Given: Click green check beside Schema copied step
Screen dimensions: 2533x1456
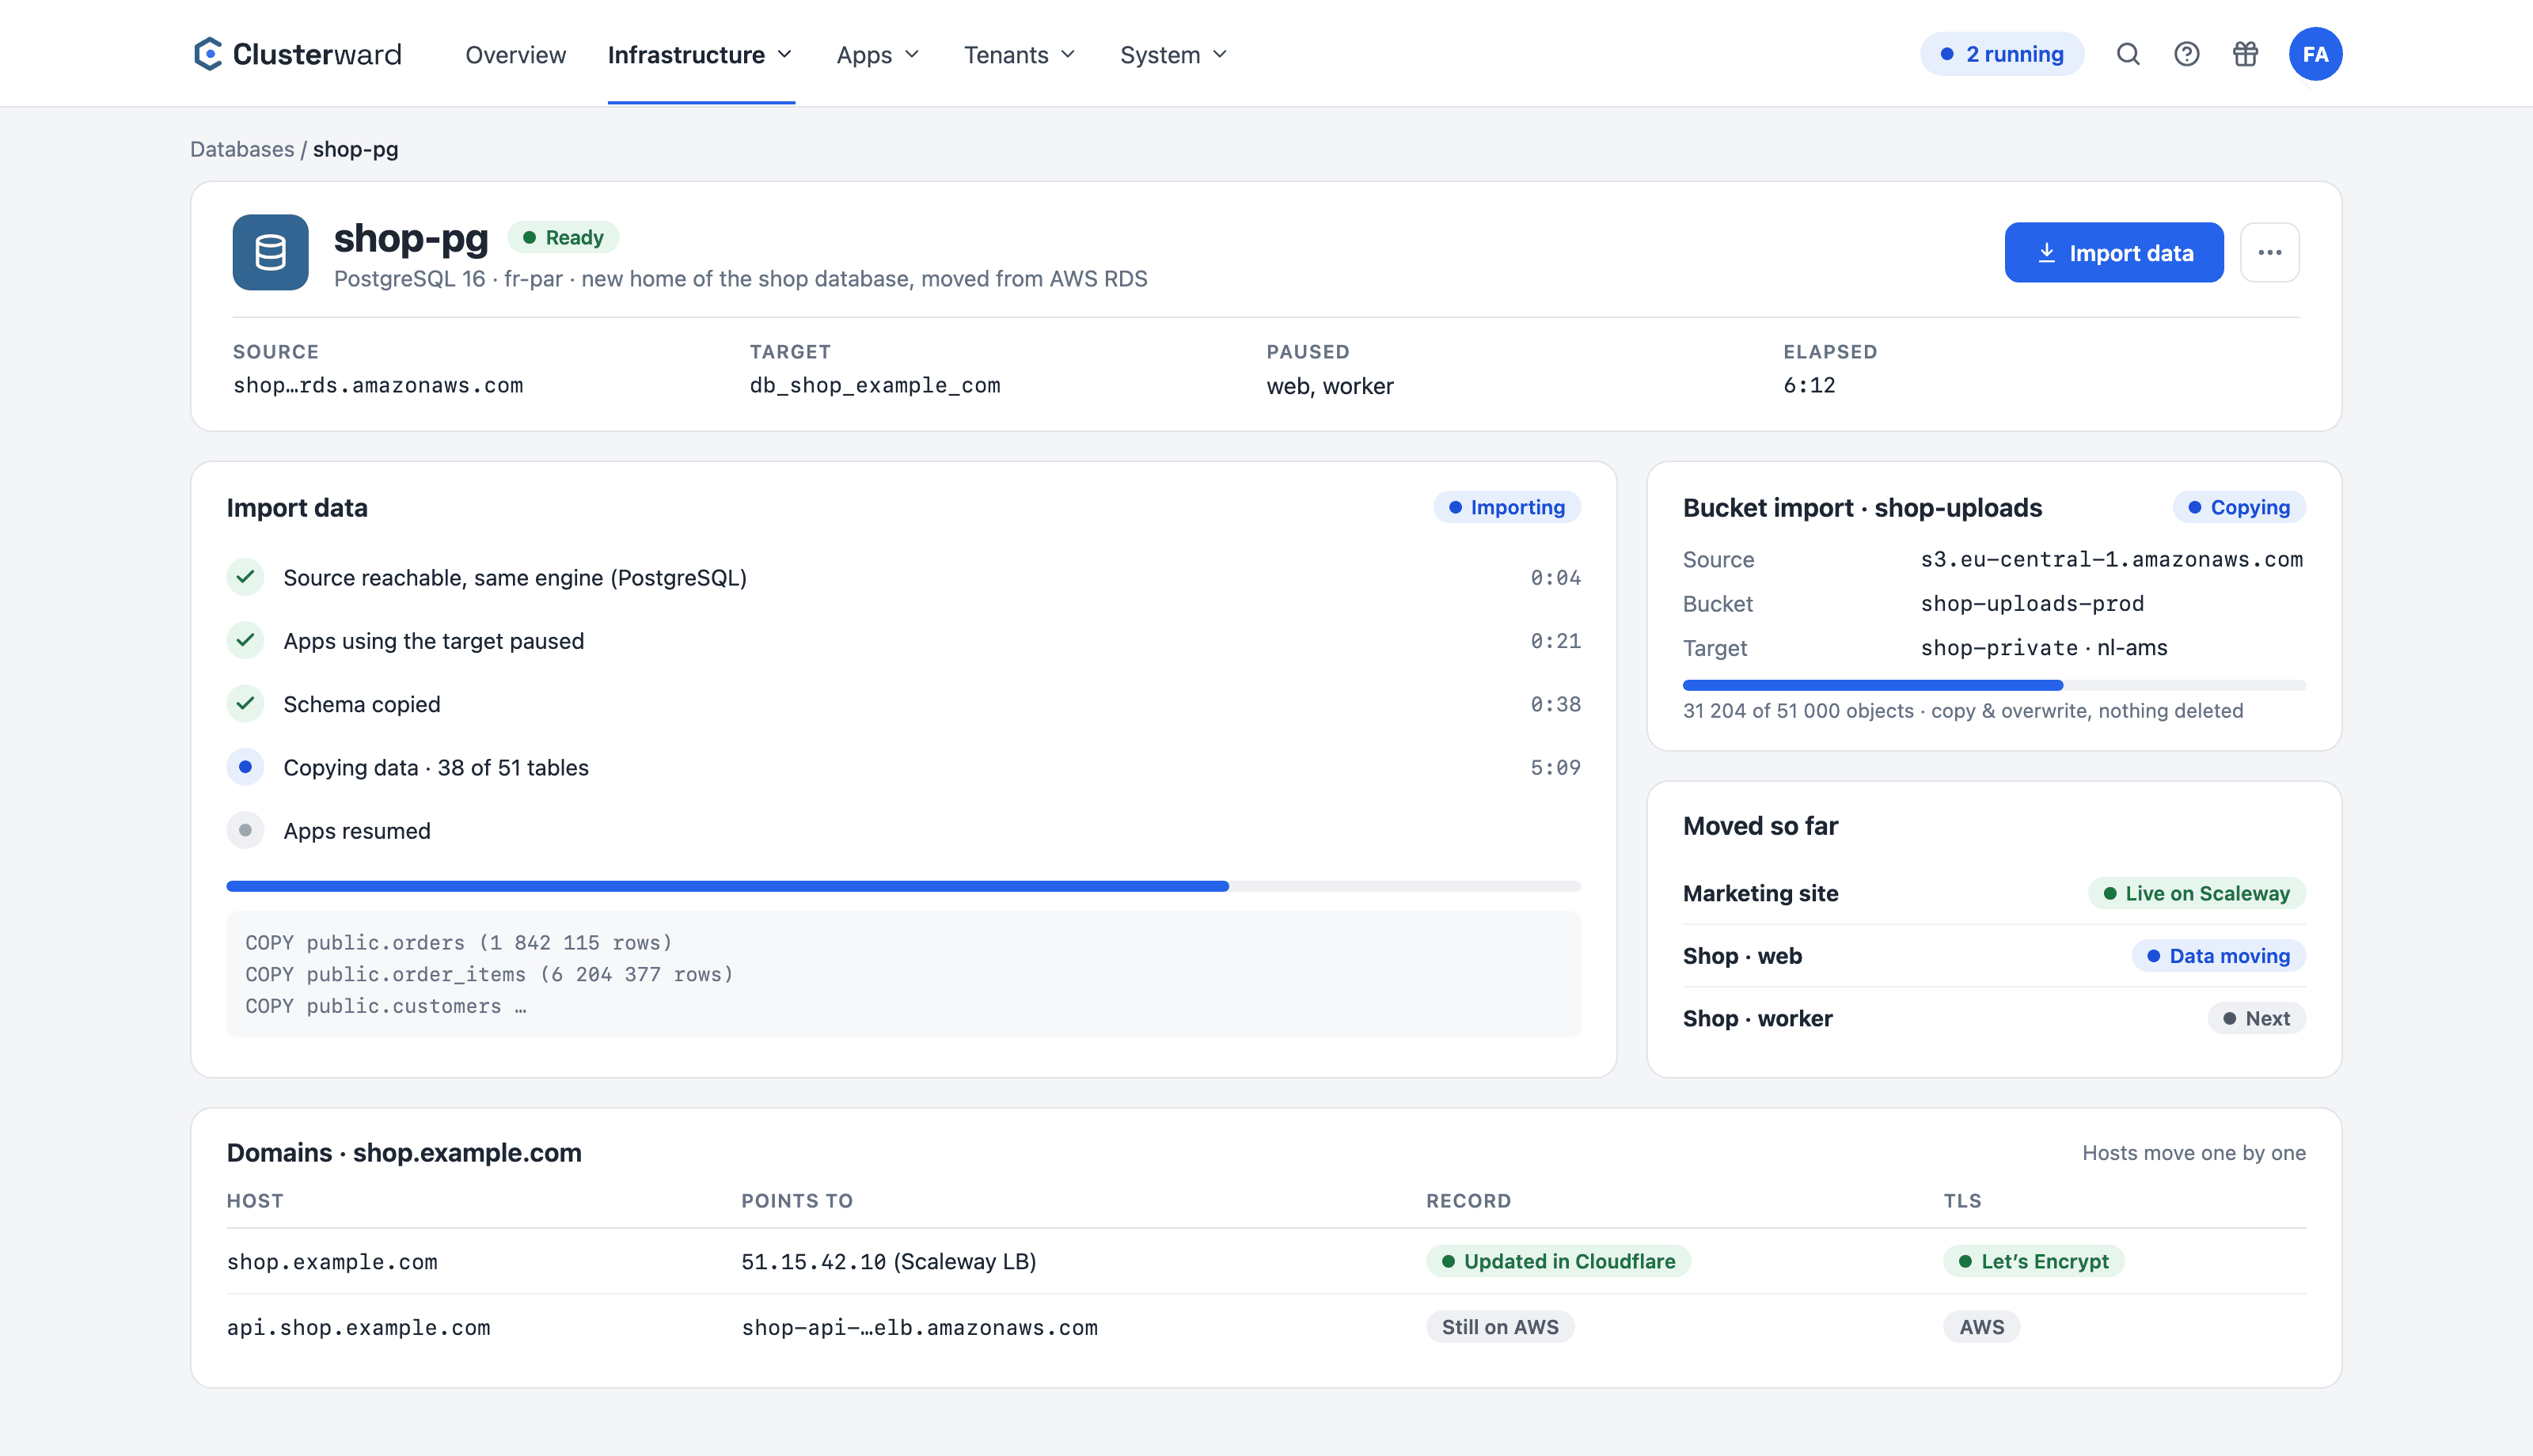Looking at the screenshot, I should (x=245, y=703).
